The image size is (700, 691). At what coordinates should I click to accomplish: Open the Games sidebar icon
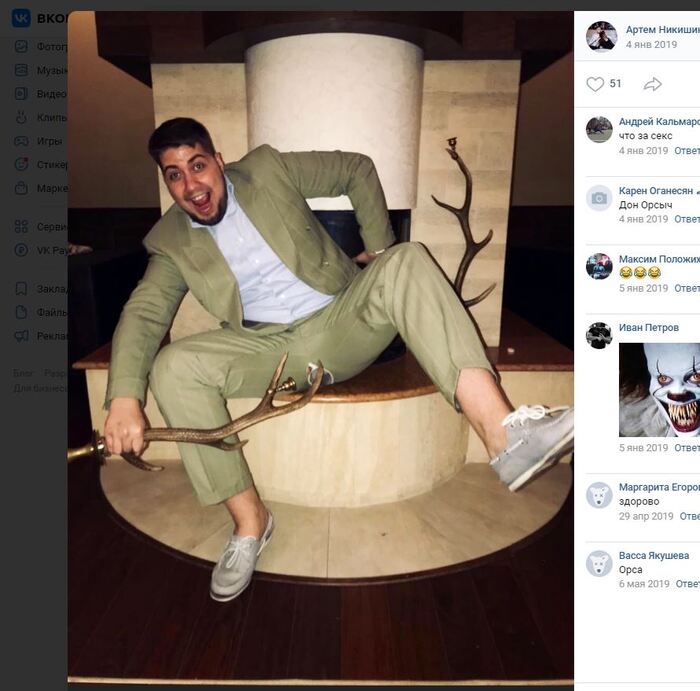click(21, 141)
